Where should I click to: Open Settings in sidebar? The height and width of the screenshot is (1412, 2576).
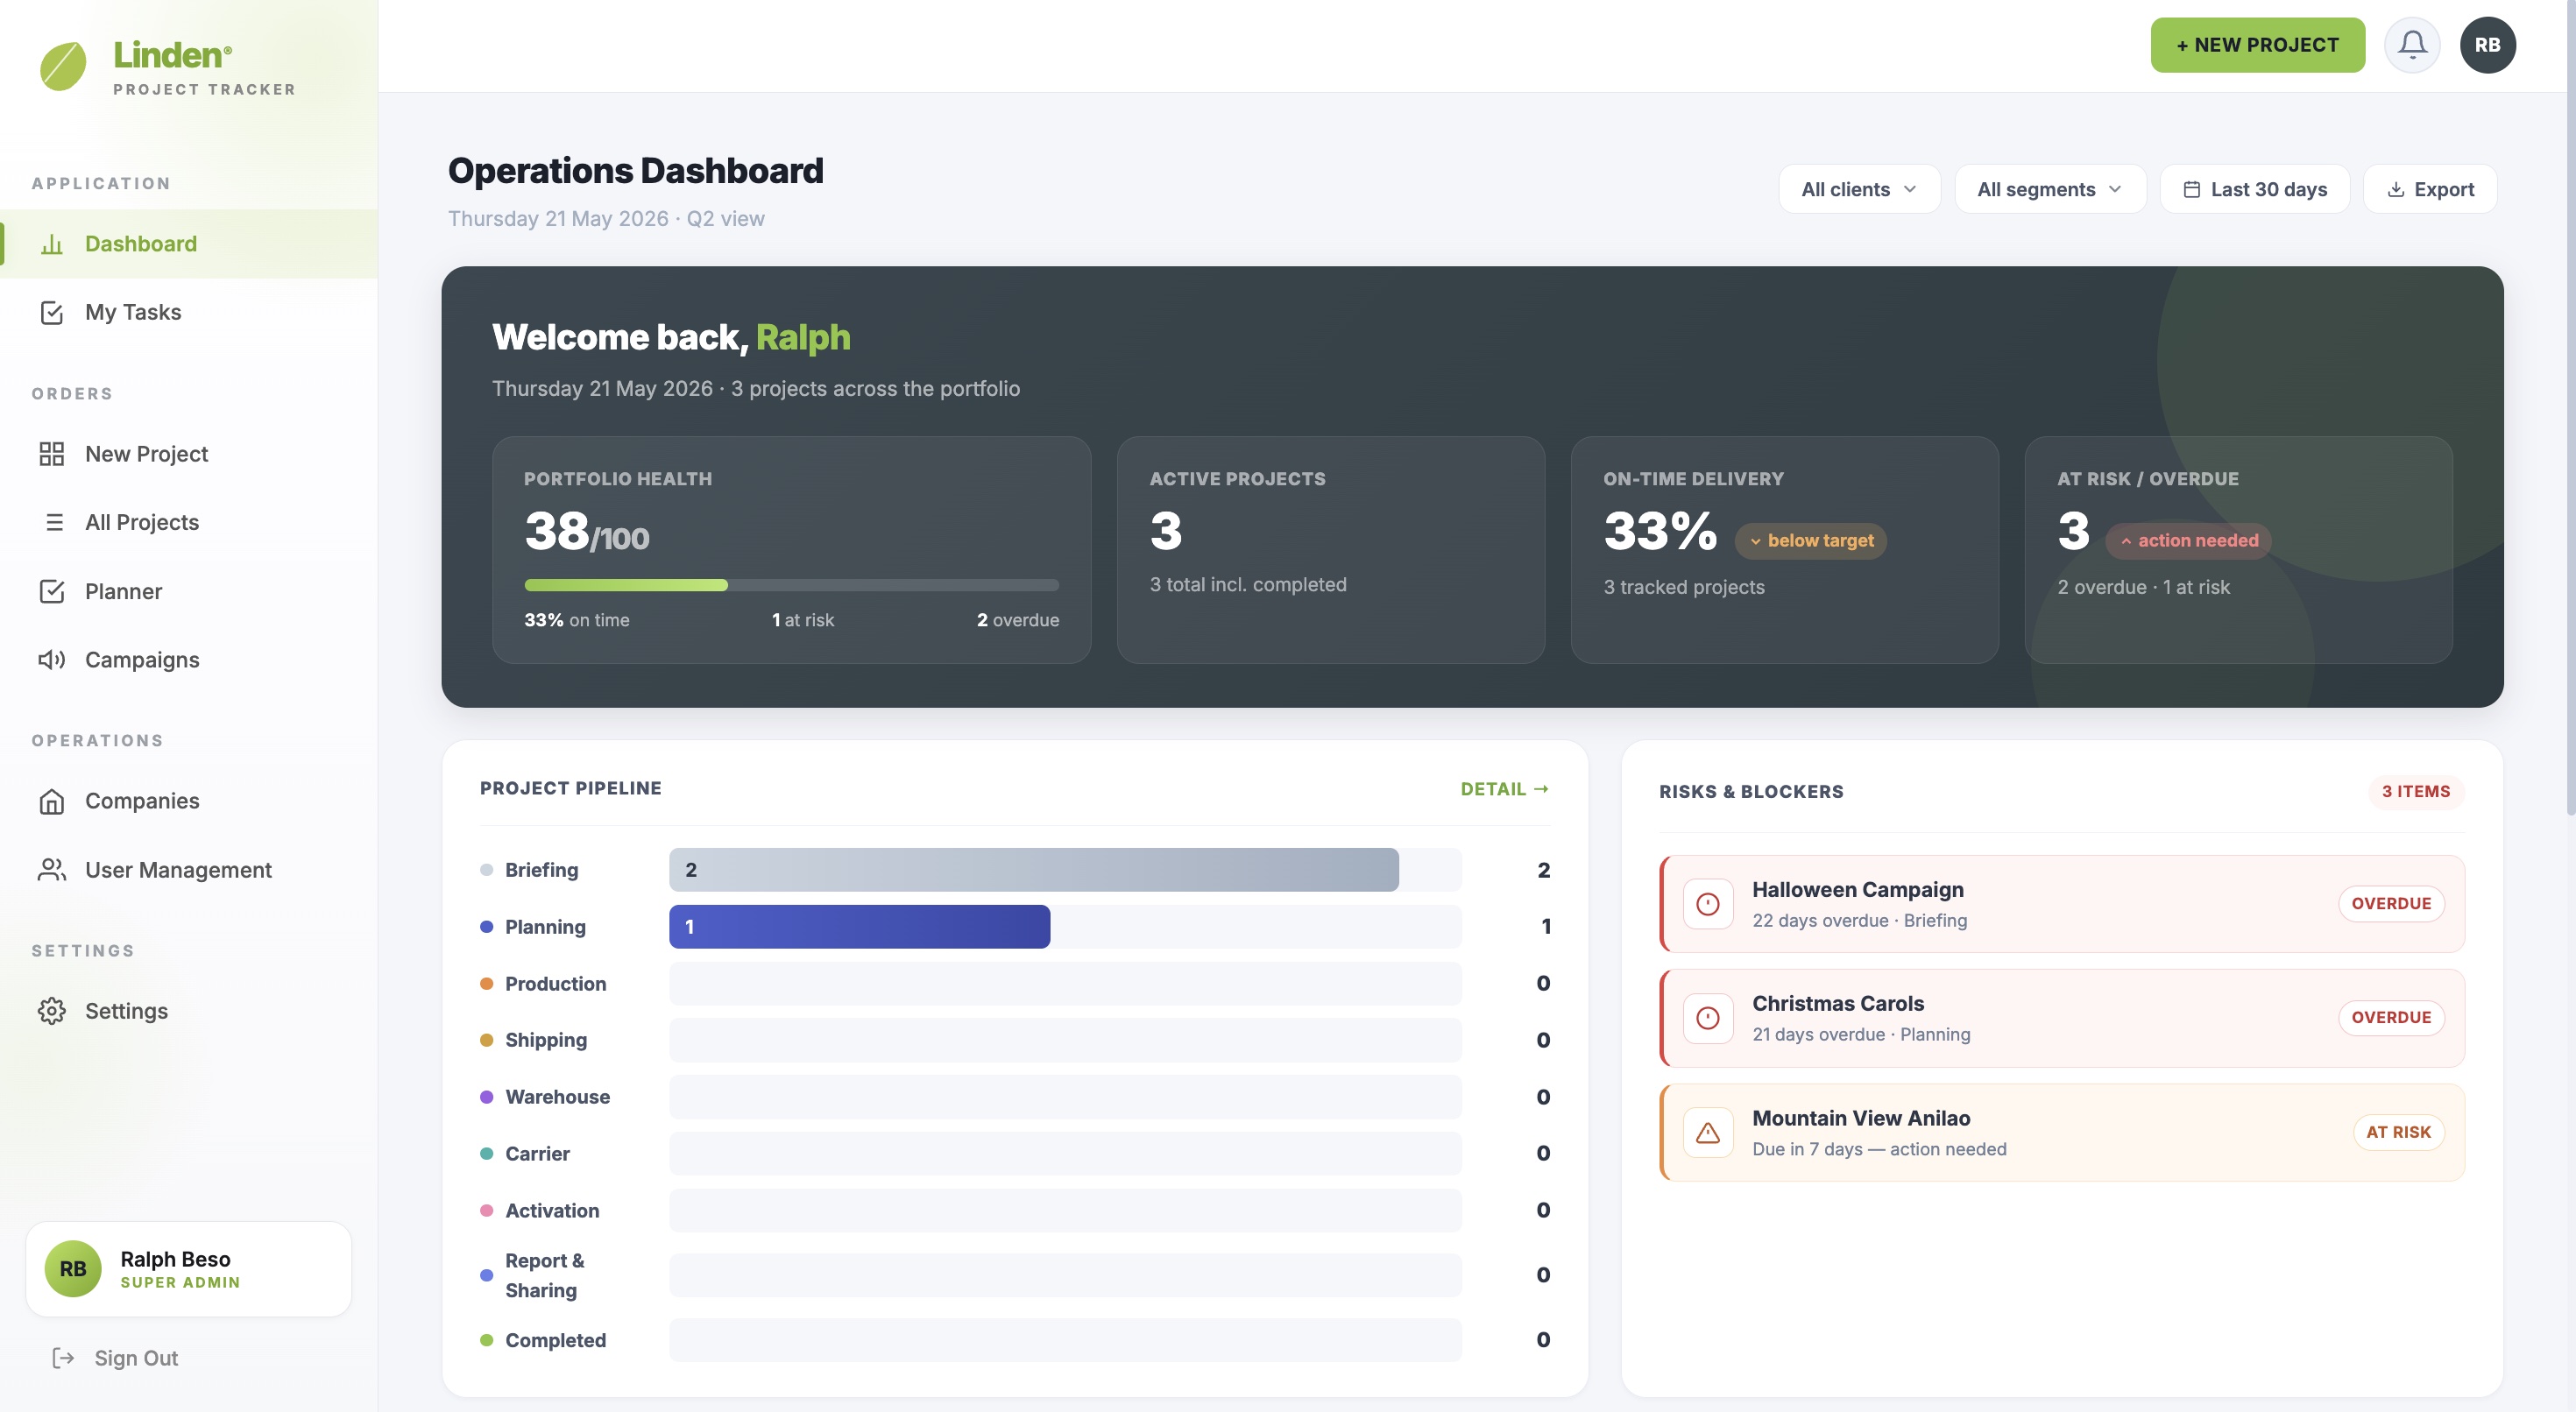pyautogui.click(x=189, y=1011)
